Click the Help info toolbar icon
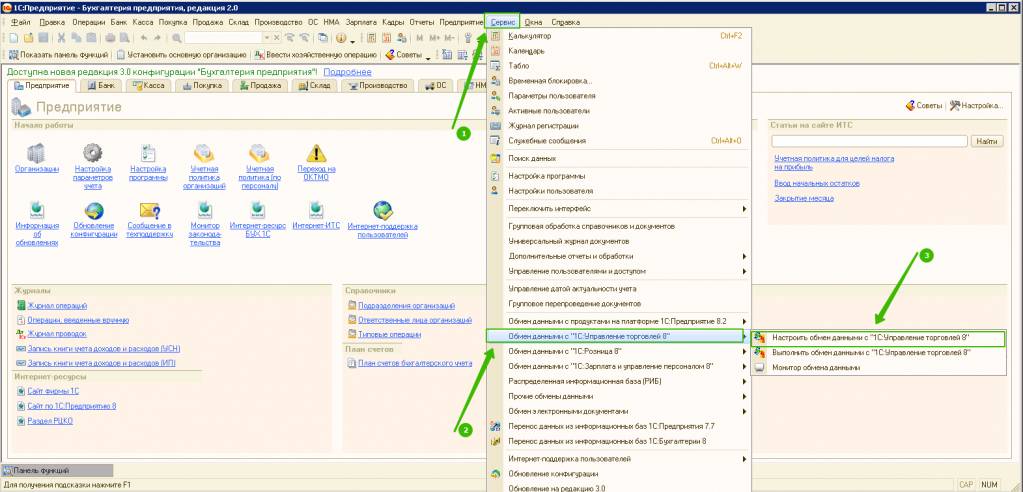This screenshot has height=492, width=1023. pos(341,38)
